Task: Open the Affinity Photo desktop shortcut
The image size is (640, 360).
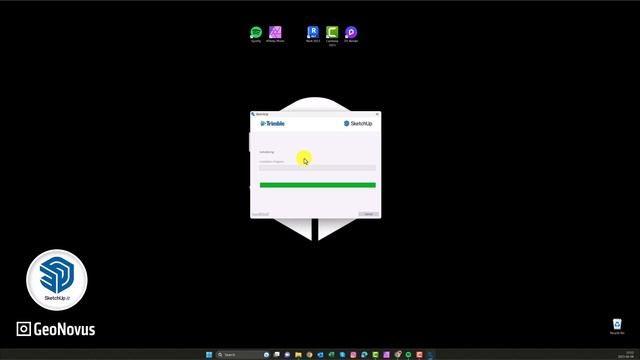Action: (x=275, y=34)
